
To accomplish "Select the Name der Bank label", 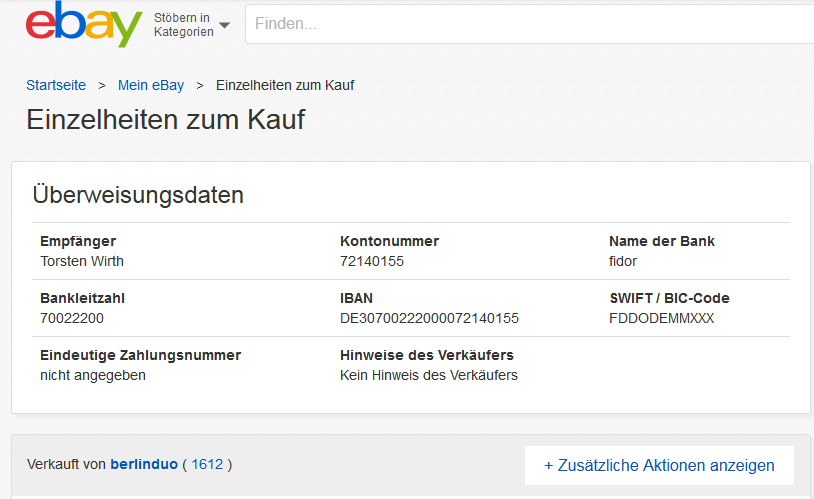I will 662,241.
